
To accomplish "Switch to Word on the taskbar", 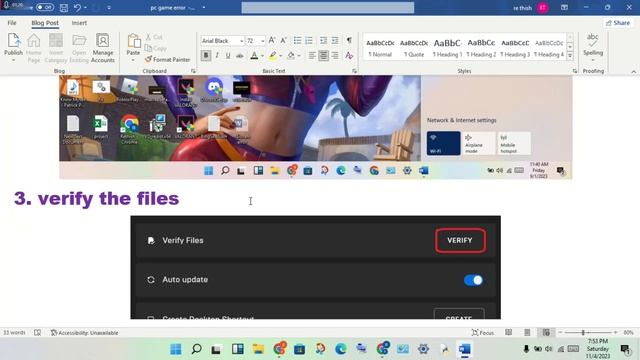I will [464, 349].
